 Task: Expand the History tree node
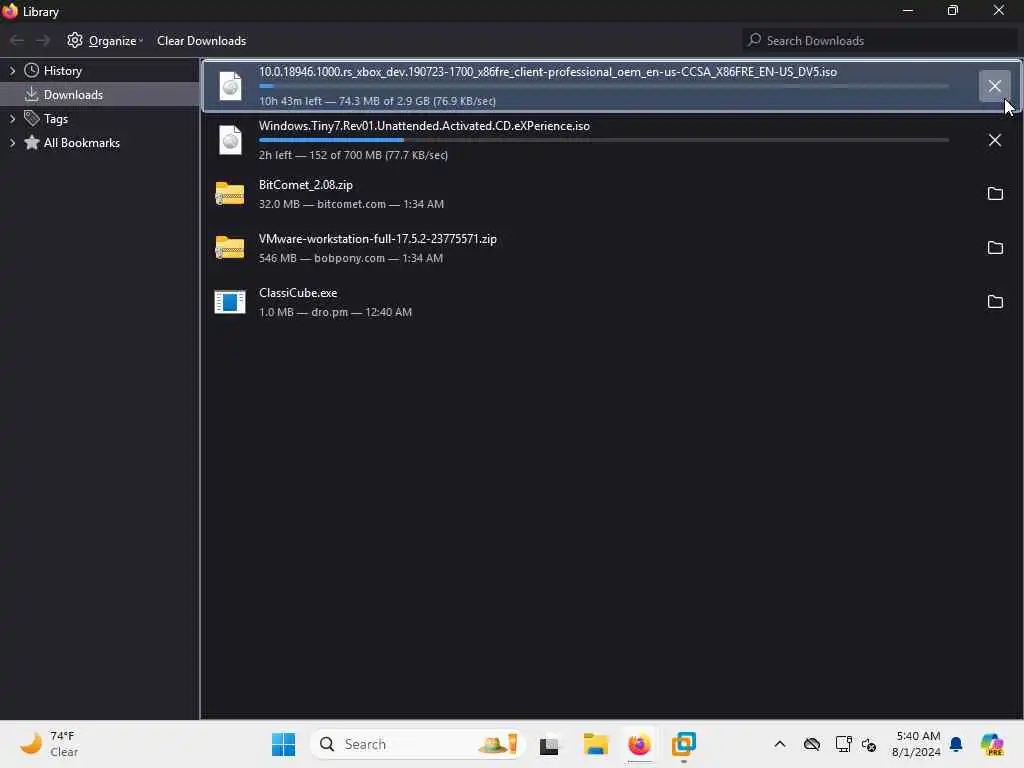coord(12,71)
